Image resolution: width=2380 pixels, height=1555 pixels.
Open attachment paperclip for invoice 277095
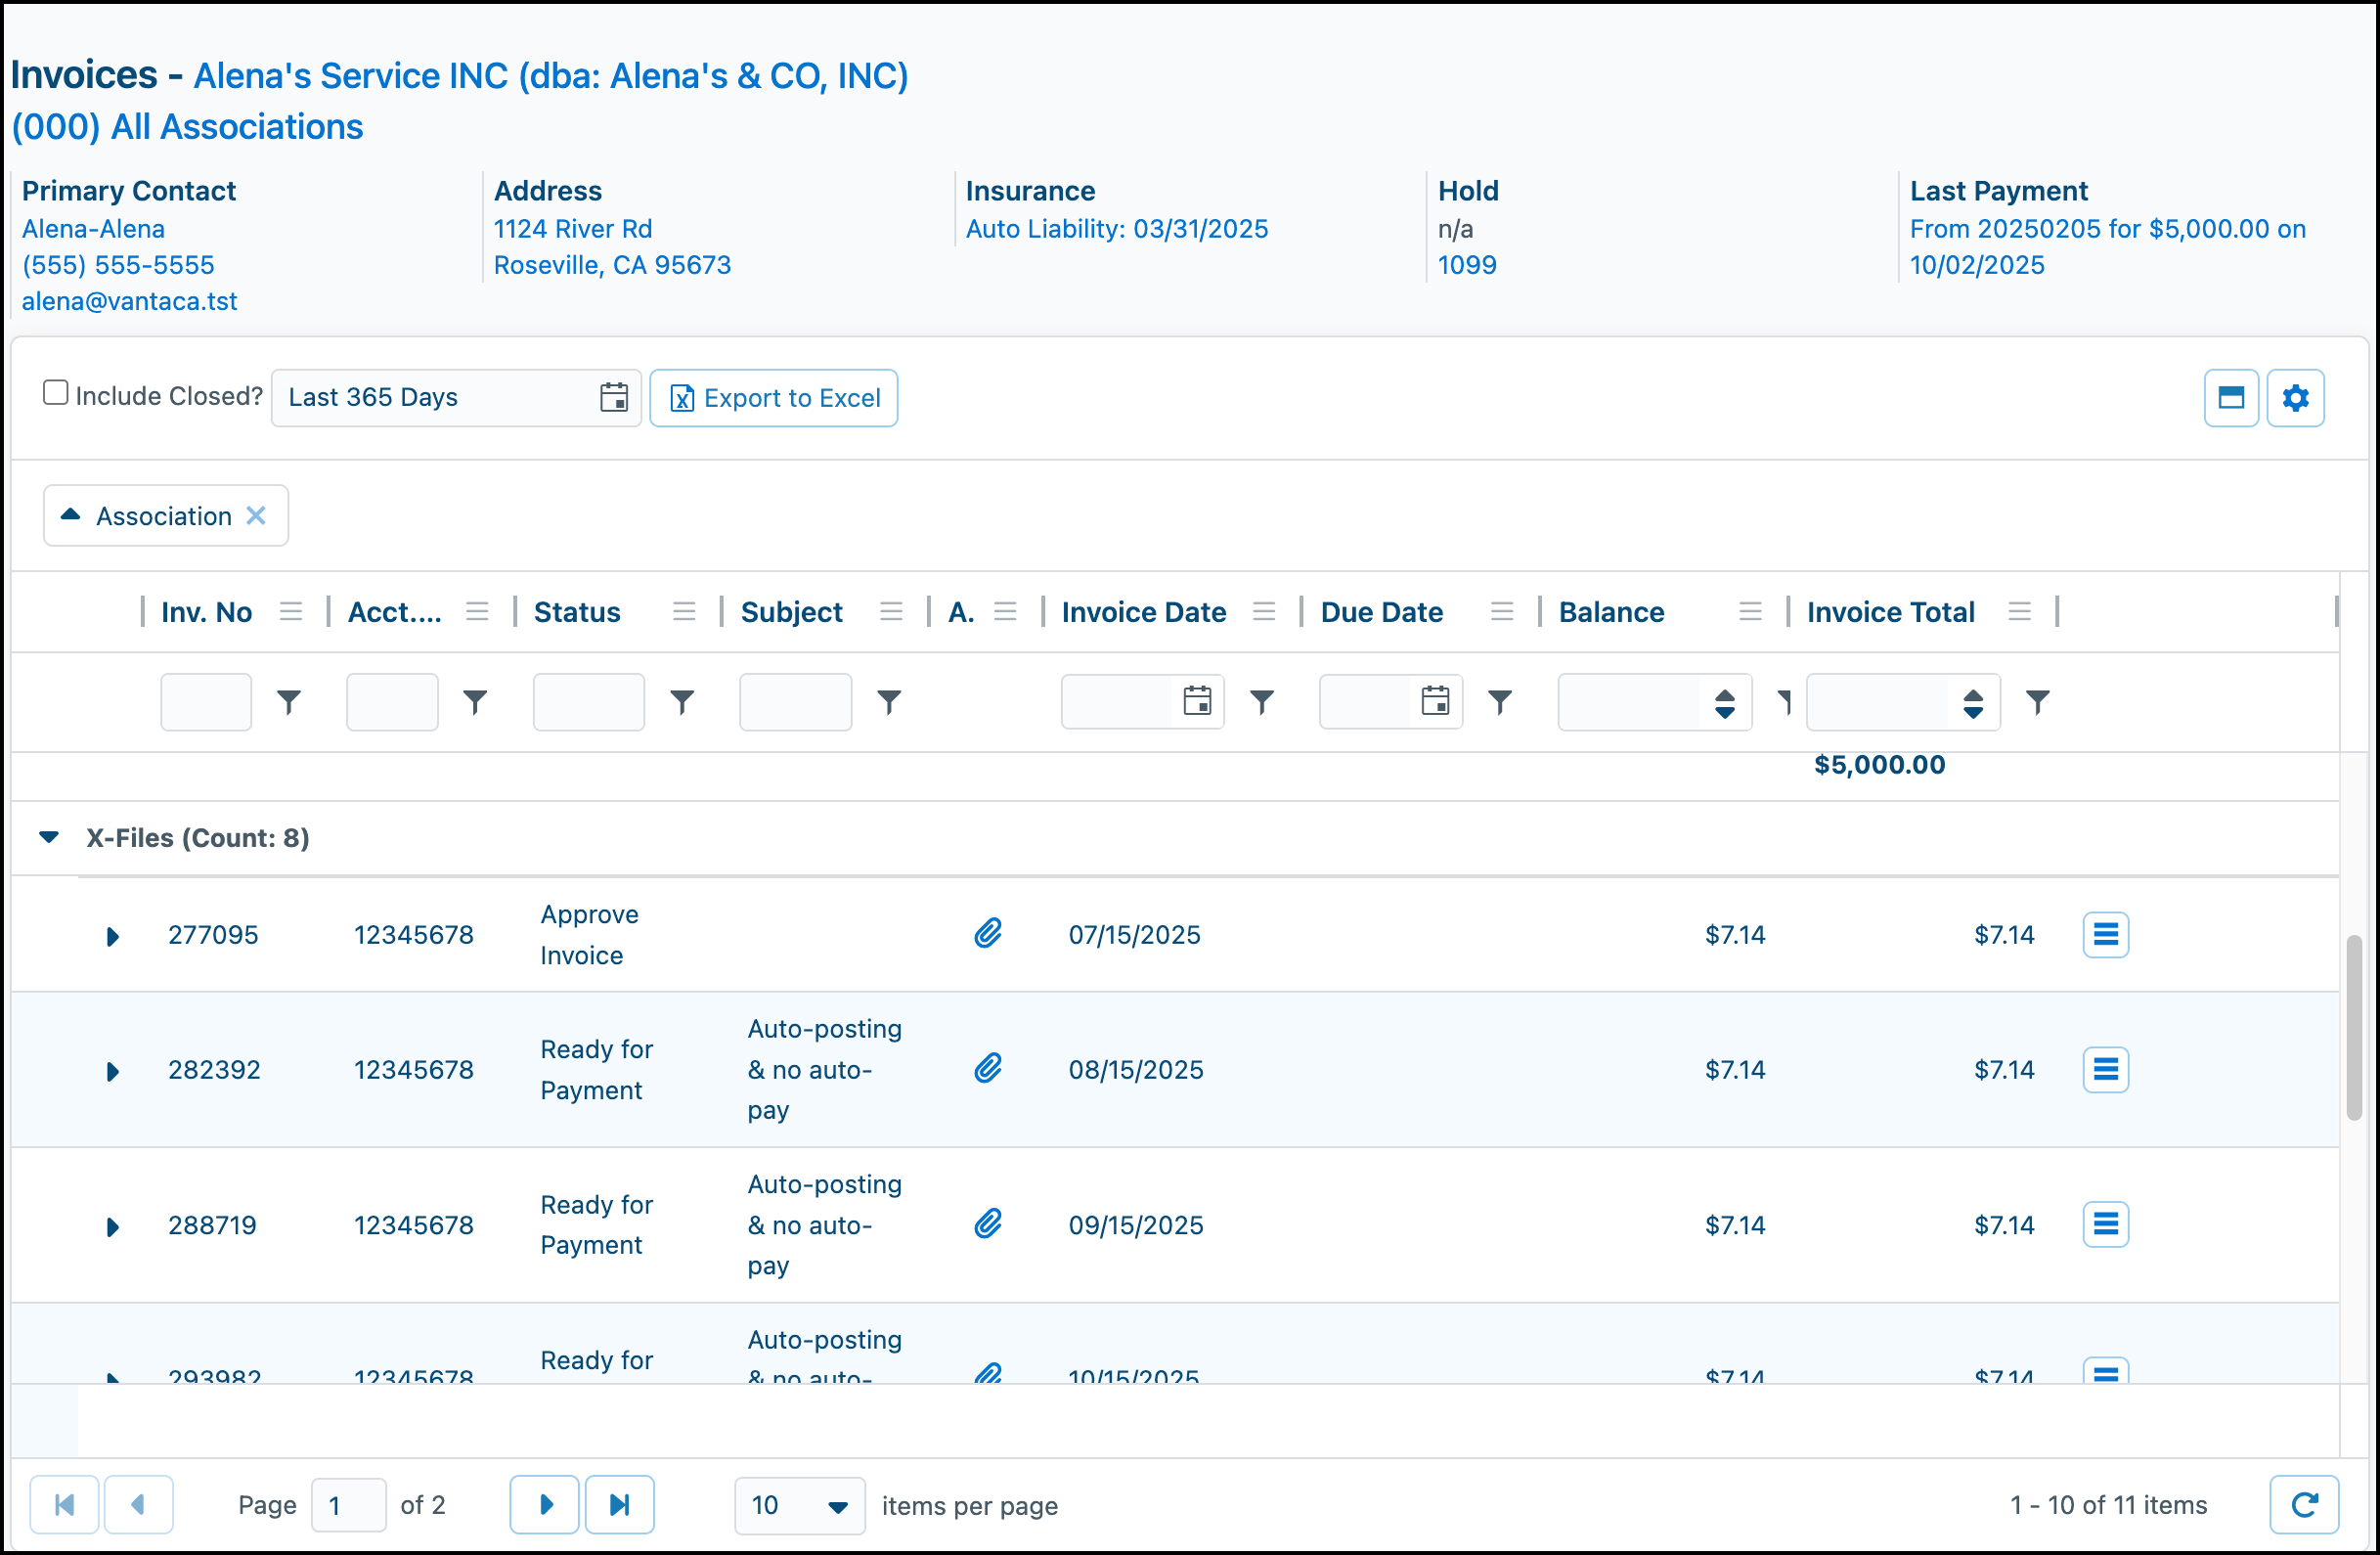(988, 934)
